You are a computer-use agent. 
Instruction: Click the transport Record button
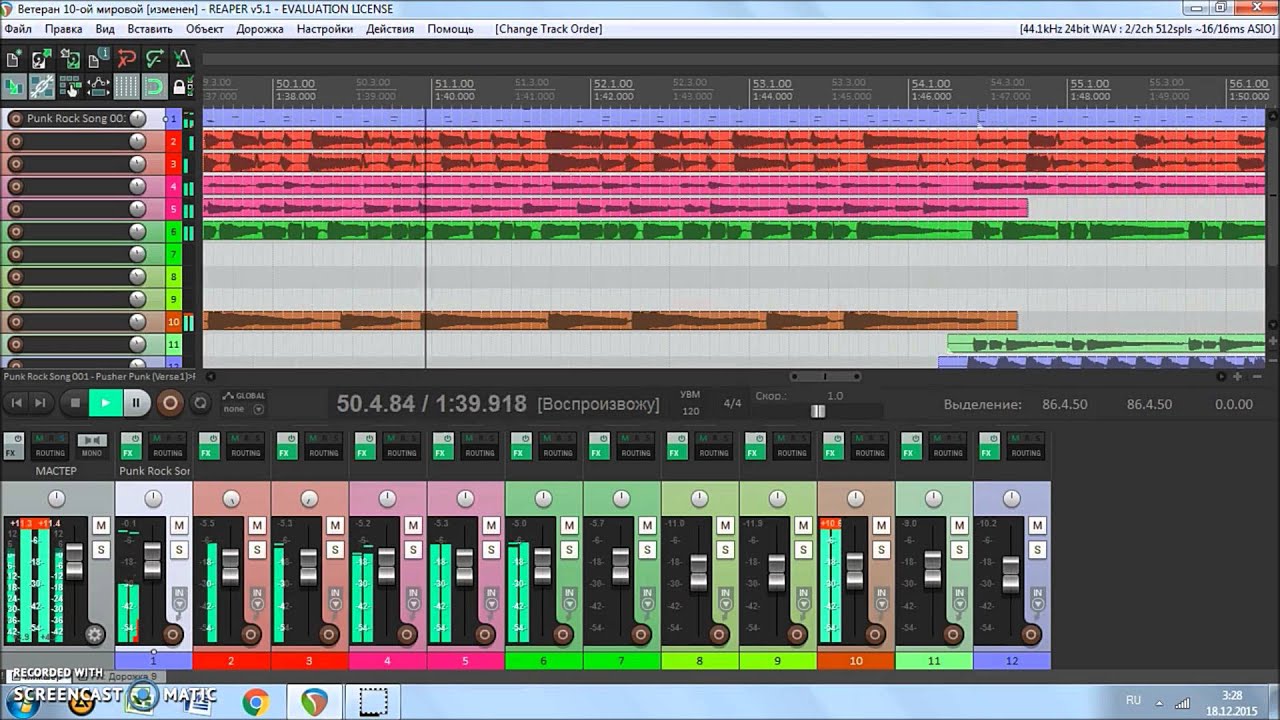tap(170, 403)
